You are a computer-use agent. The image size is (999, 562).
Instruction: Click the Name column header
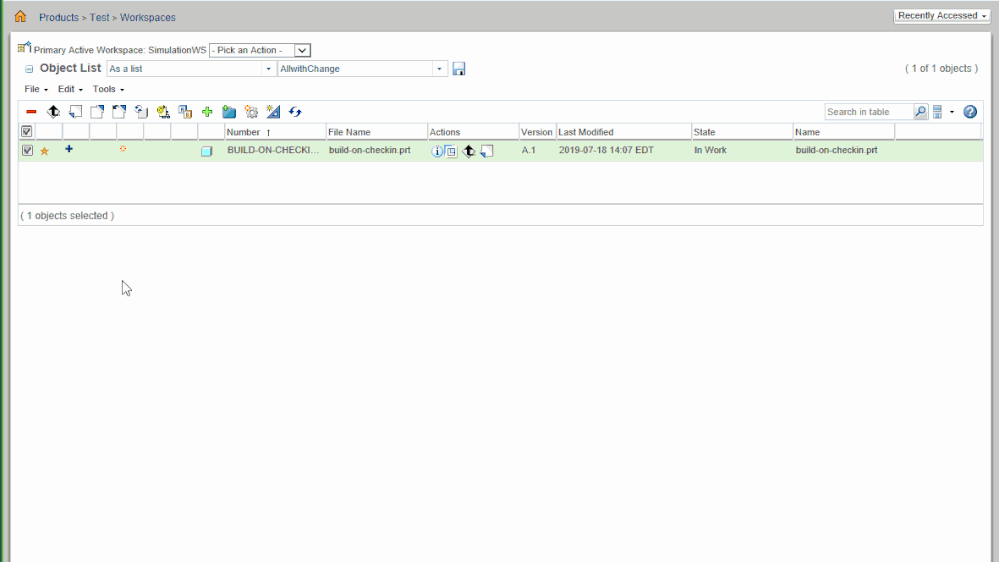[x=844, y=132]
